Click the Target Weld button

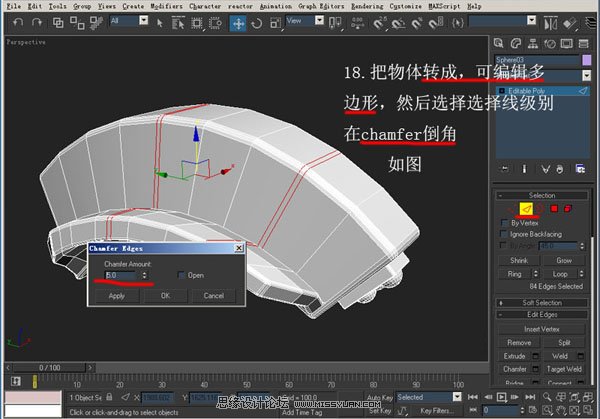(x=564, y=369)
